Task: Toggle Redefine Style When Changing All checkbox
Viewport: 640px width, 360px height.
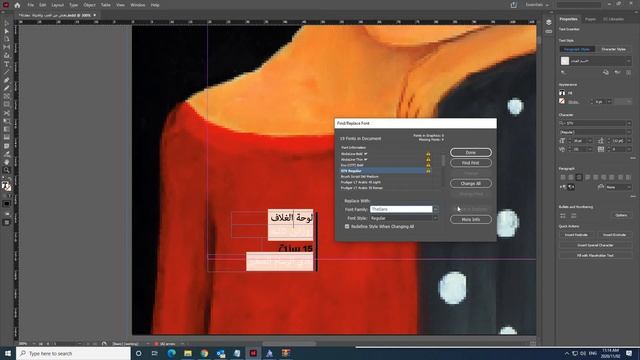Action: (347, 227)
